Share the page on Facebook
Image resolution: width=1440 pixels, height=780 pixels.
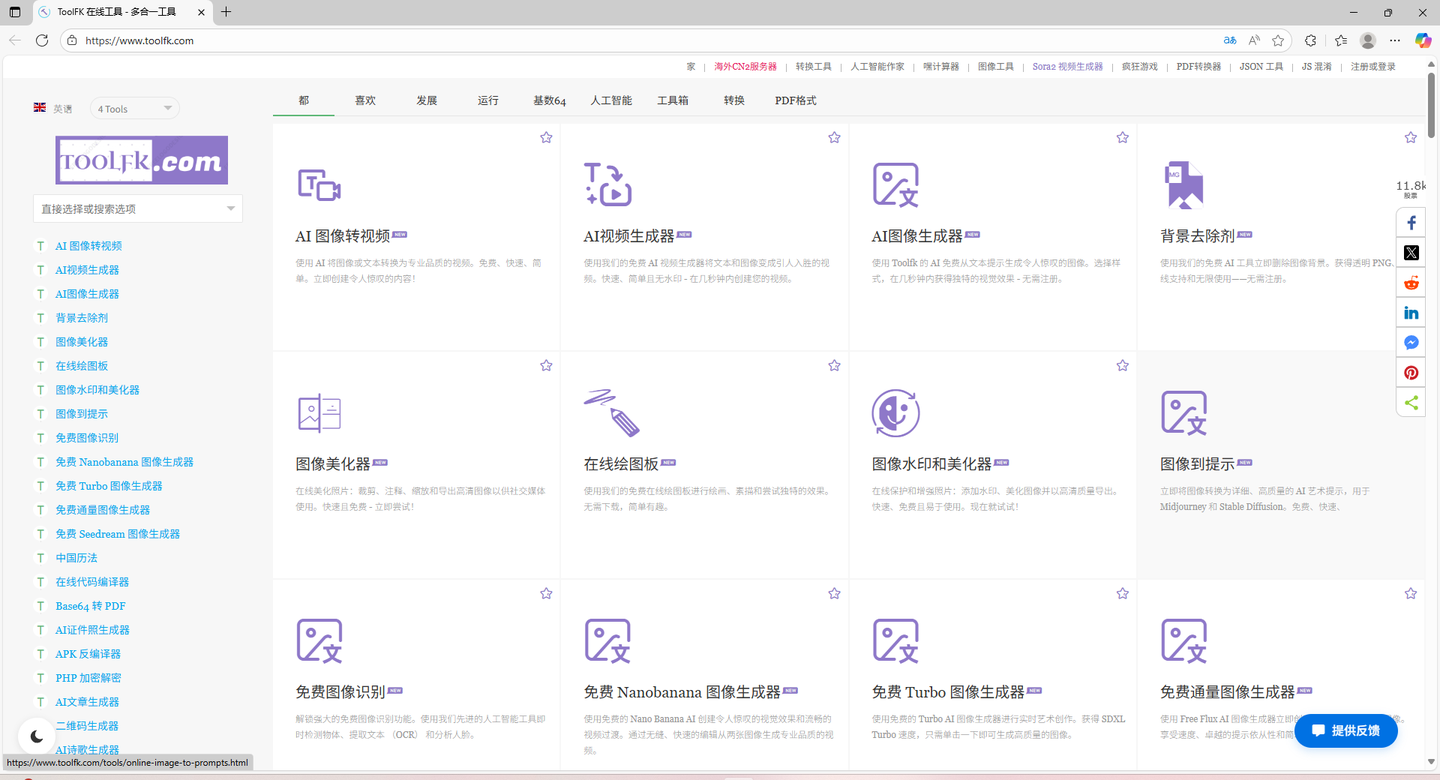pyautogui.click(x=1411, y=223)
